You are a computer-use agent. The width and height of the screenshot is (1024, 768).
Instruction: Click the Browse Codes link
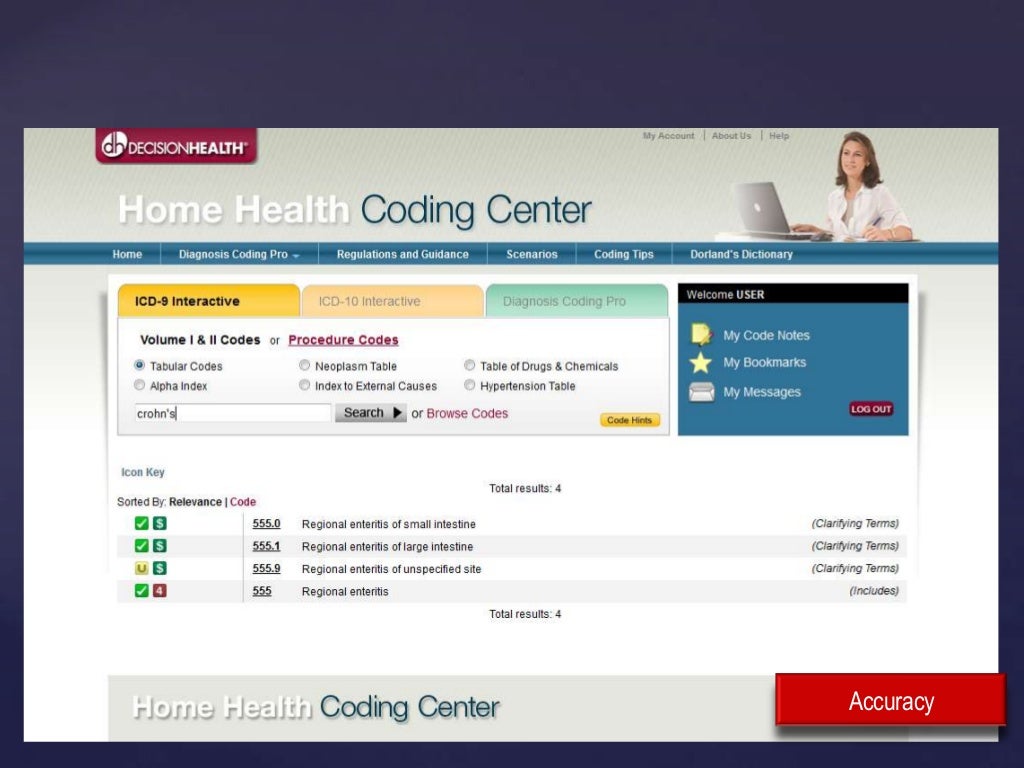[x=467, y=413]
